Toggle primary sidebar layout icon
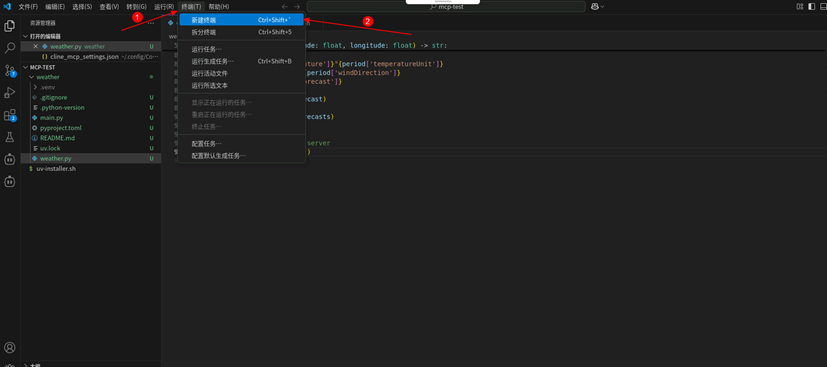827x367 pixels. click(x=811, y=6)
